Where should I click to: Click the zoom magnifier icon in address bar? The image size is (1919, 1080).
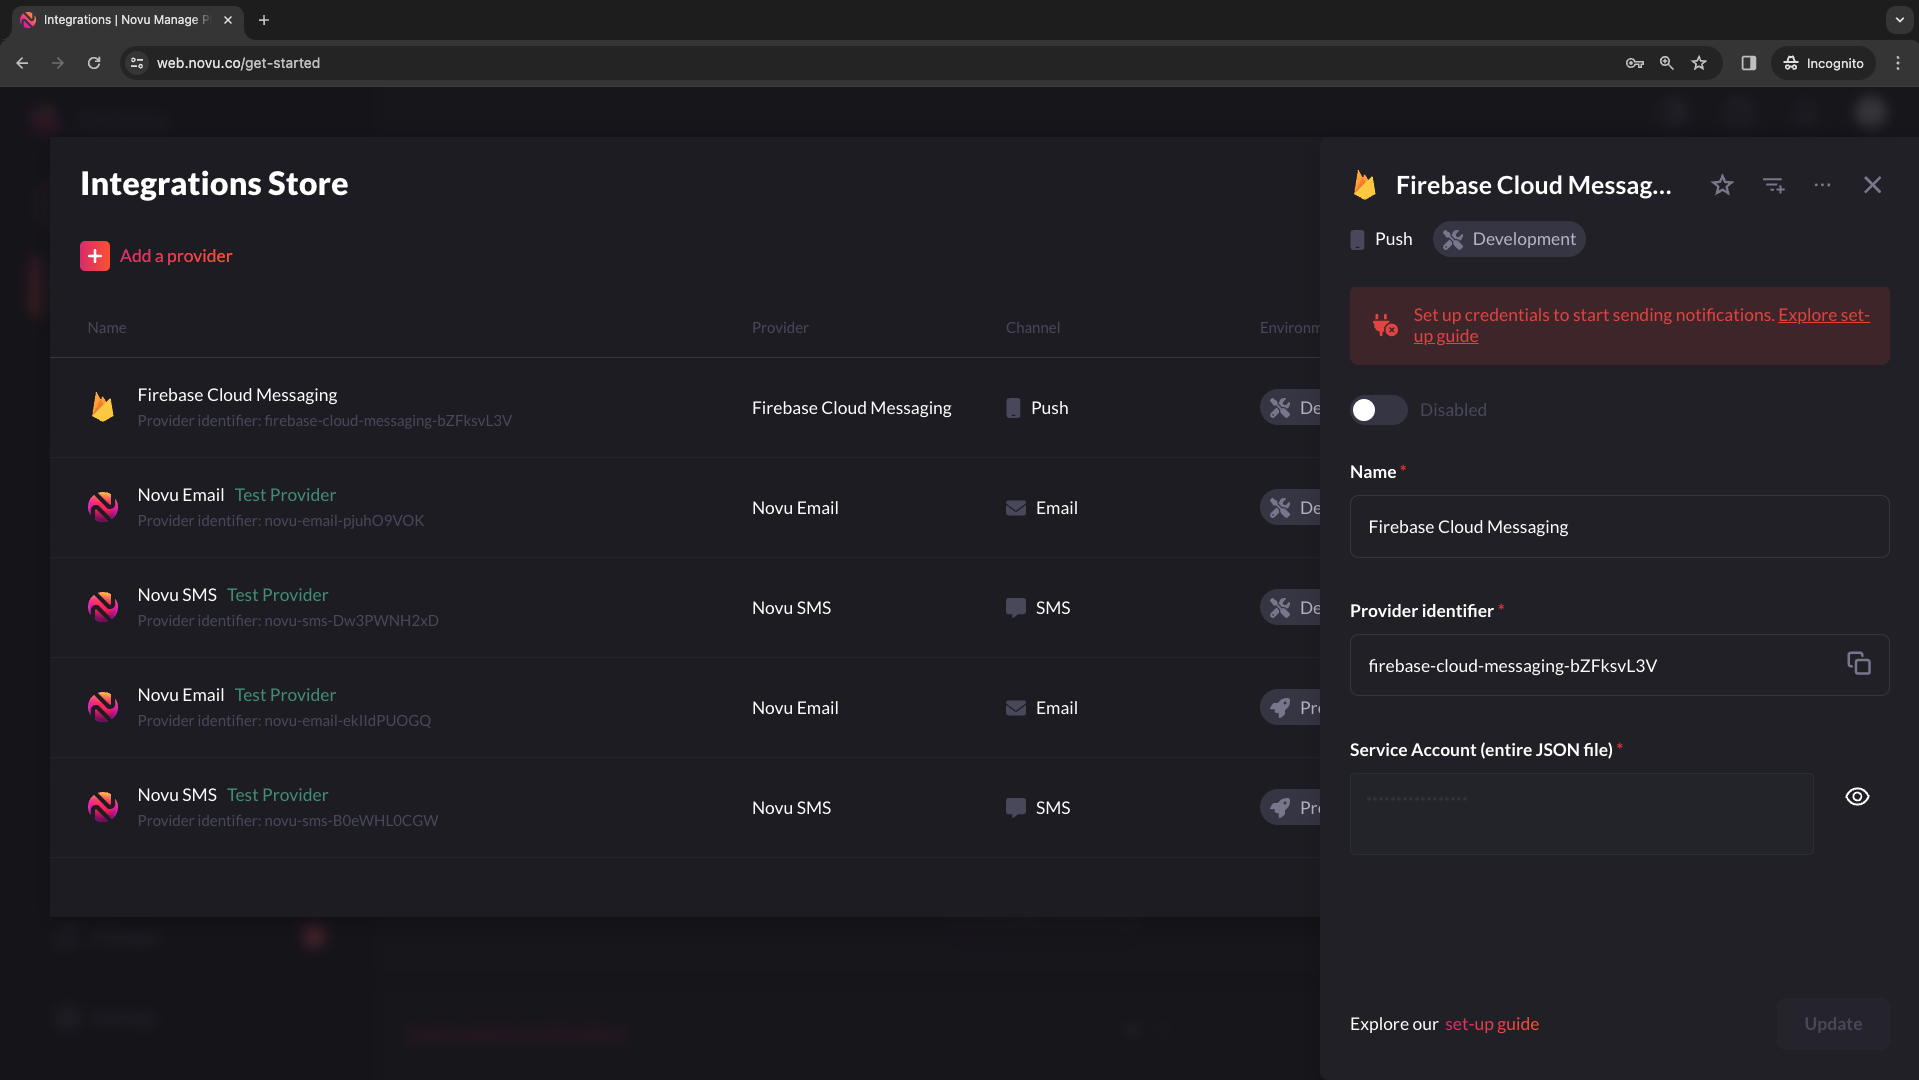pyautogui.click(x=1666, y=63)
